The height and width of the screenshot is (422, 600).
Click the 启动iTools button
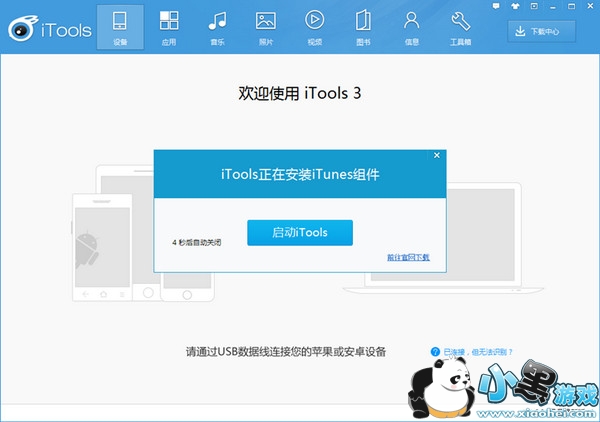(300, 233)
